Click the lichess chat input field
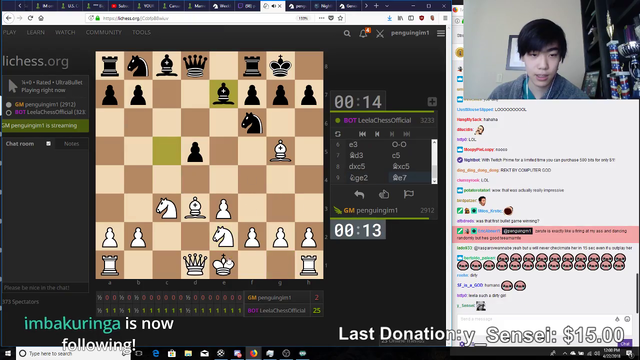Viewport: 640px width, 360px height. click(45, 288)
